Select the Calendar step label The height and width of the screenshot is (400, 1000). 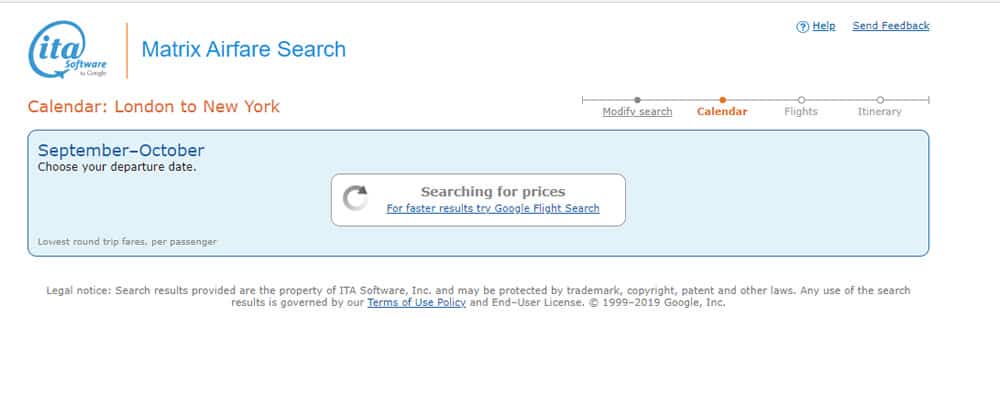pos(722,112)
